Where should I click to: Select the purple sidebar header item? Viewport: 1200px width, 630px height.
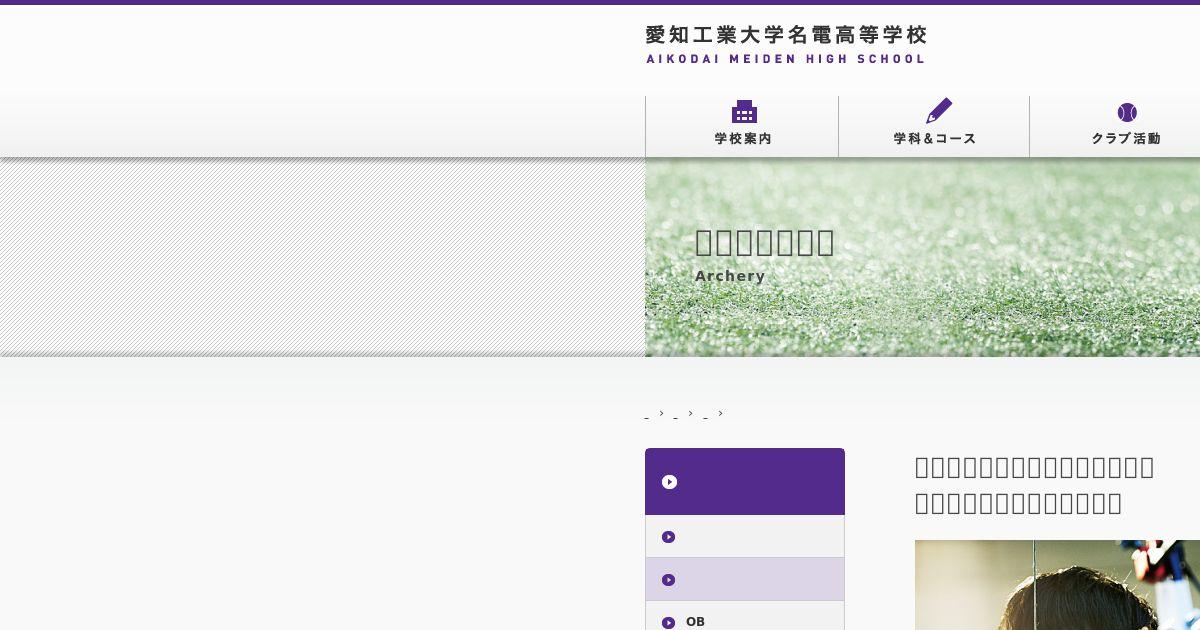tap(745, 481)
